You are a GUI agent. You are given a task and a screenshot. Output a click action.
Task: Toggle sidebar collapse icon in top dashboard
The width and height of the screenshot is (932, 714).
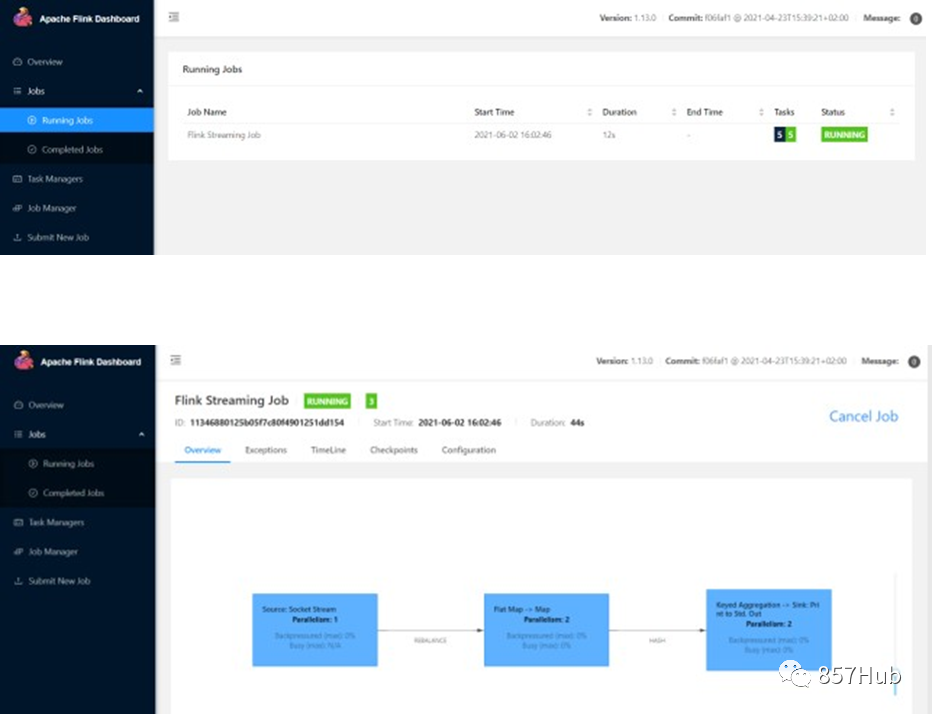click(174, 17)
